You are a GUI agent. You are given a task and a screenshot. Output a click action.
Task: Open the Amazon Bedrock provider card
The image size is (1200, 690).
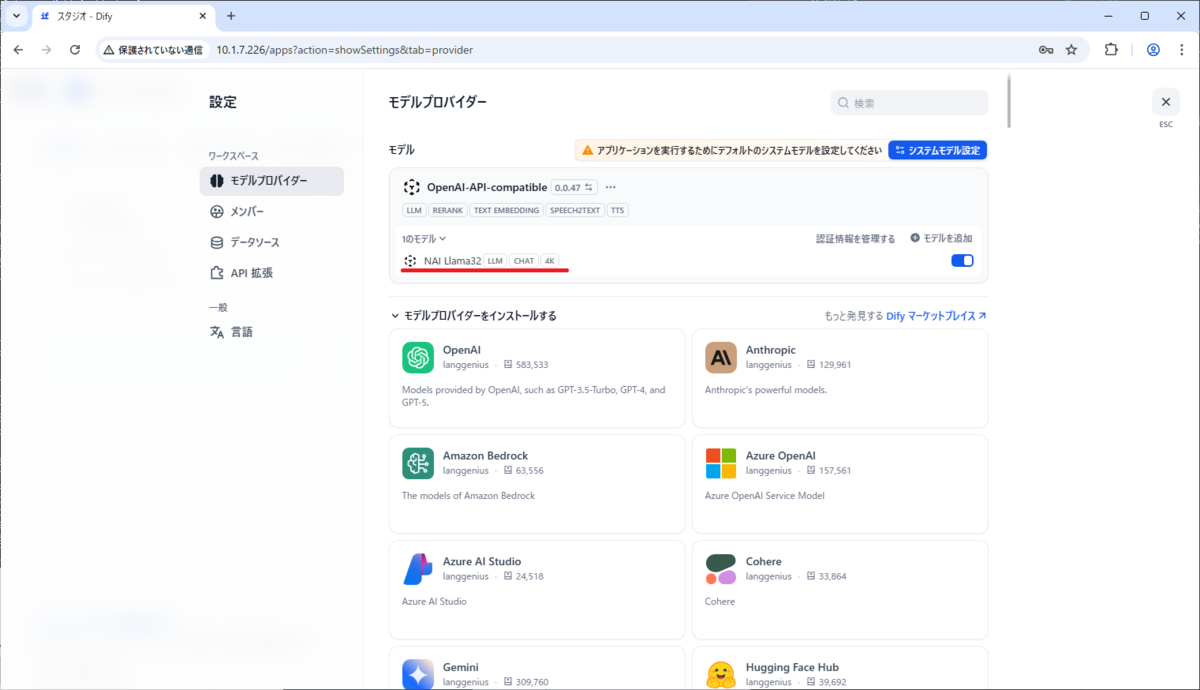537,484
